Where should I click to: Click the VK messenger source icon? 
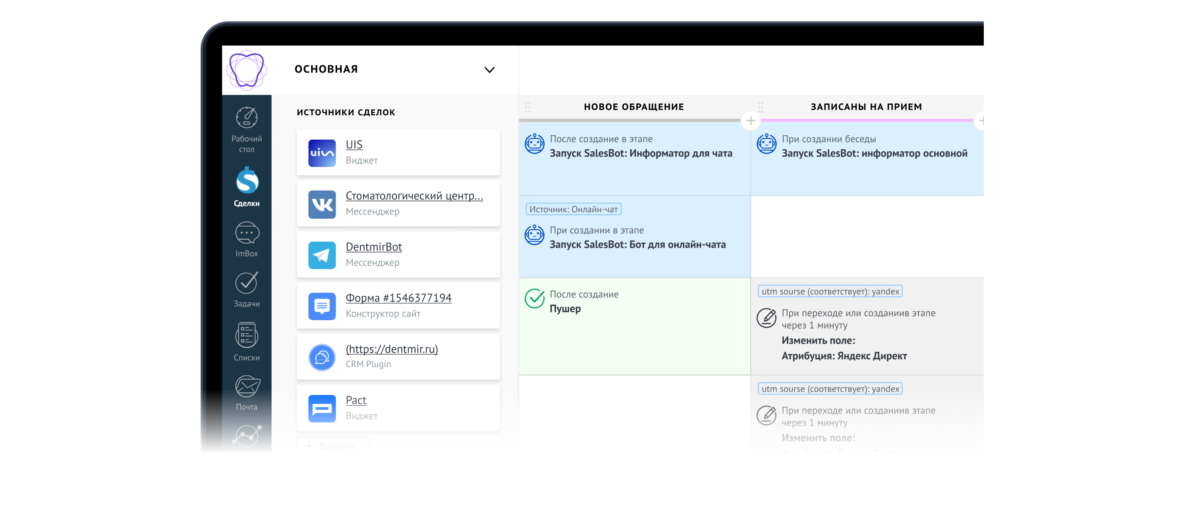[x=322, y=205]
